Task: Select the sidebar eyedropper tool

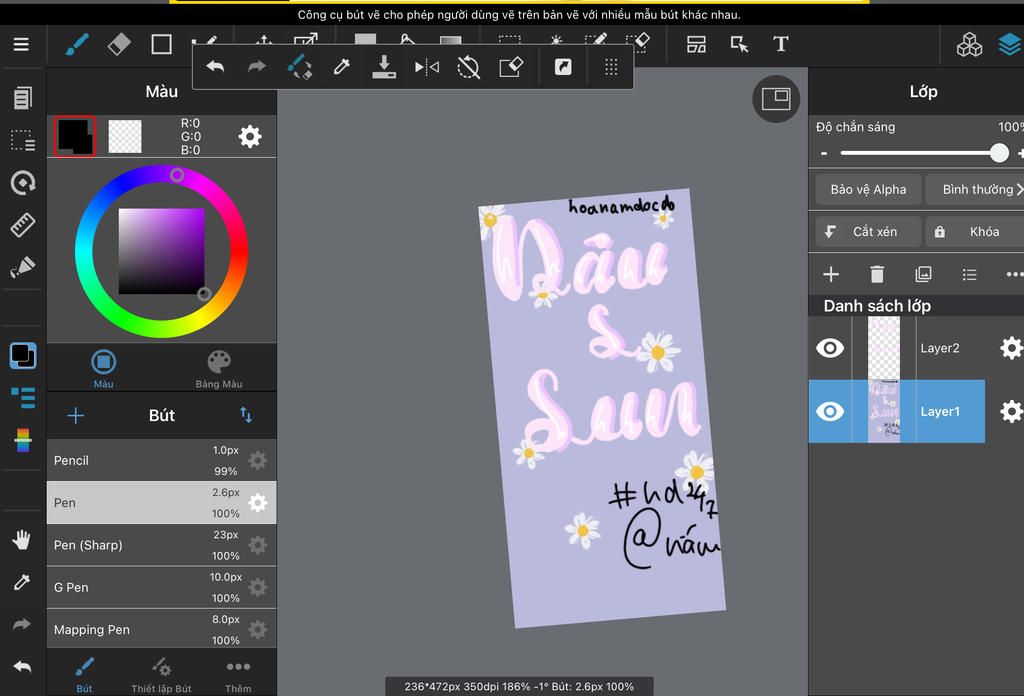Action: pos(22,582)
